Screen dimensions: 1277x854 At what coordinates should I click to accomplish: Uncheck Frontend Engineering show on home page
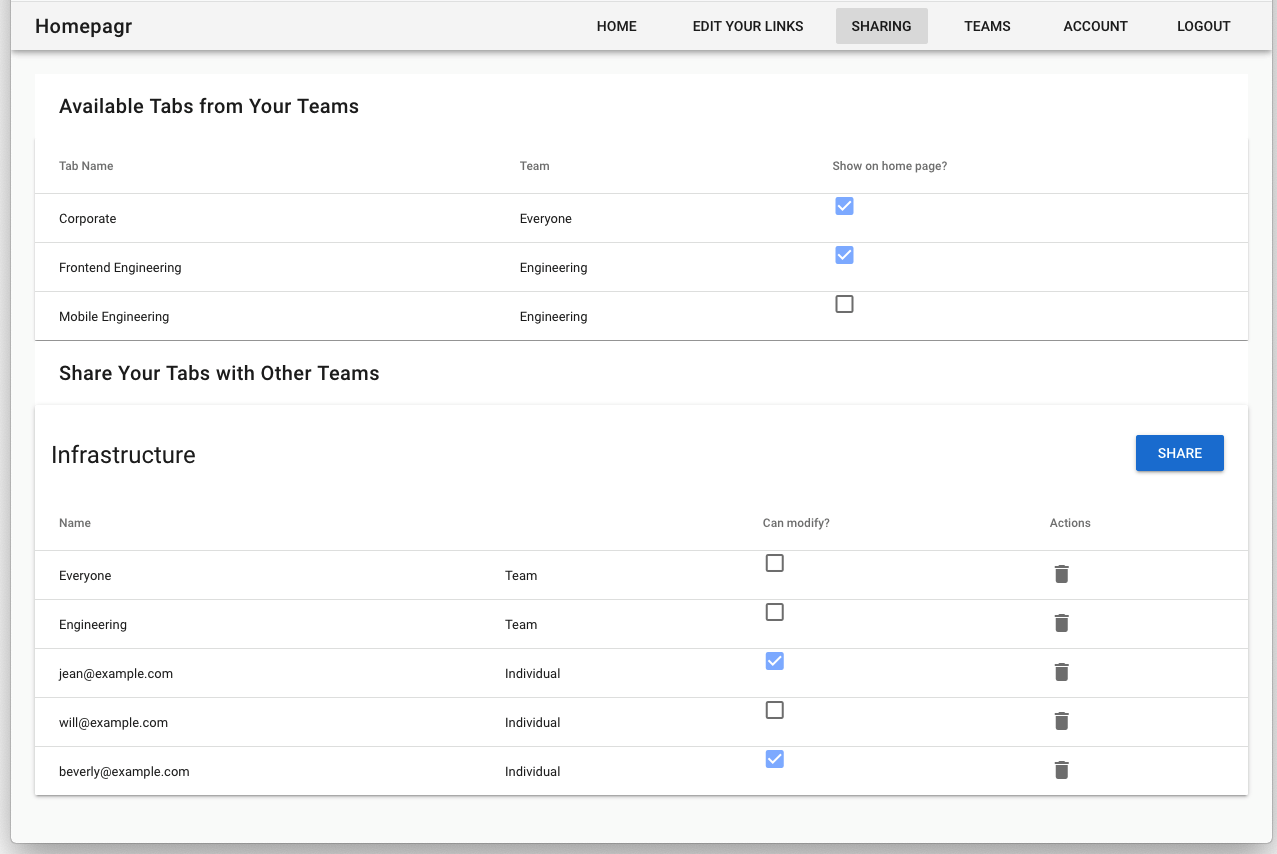click(844, 255)
